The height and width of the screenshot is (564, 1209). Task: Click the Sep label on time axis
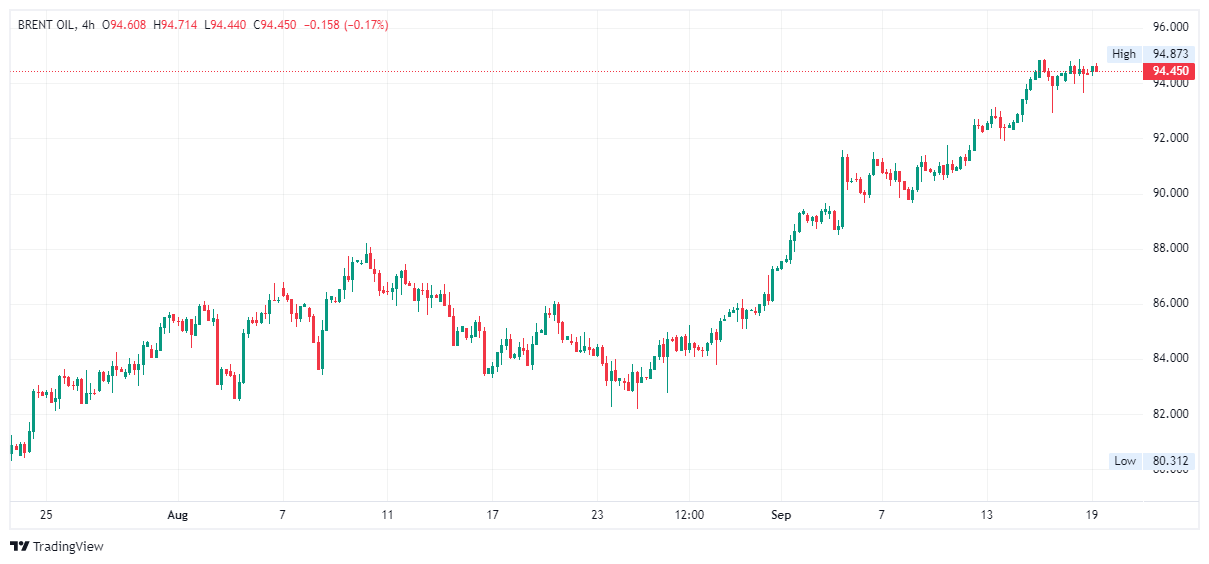coord(781,515)
